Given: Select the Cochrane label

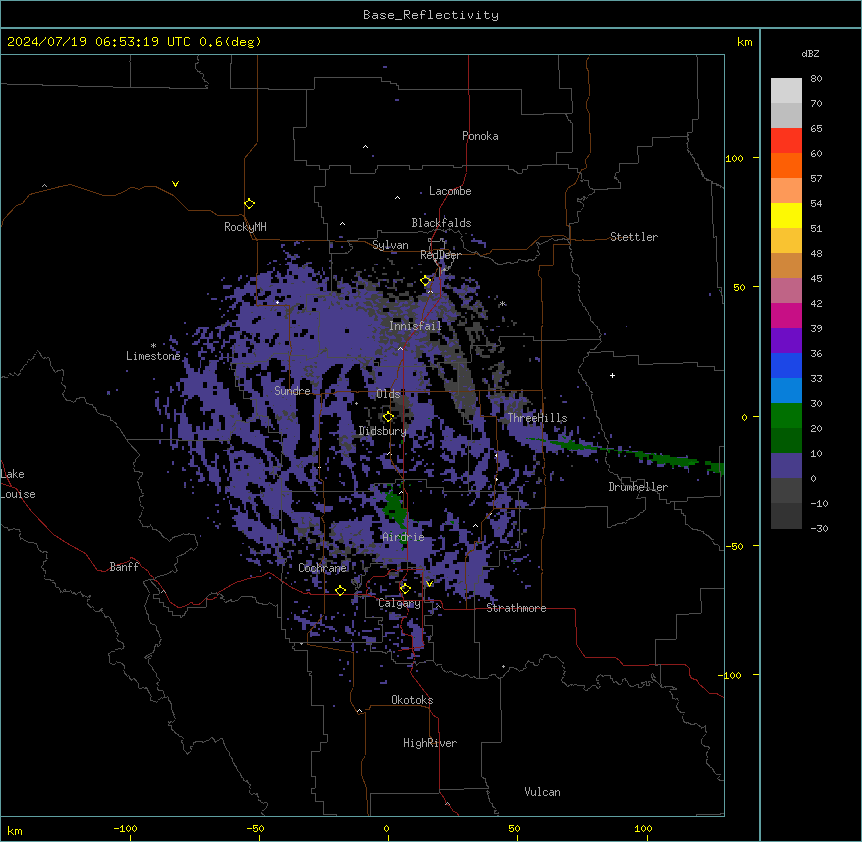Looking at the screenshot, I should [x=323, y=568].
